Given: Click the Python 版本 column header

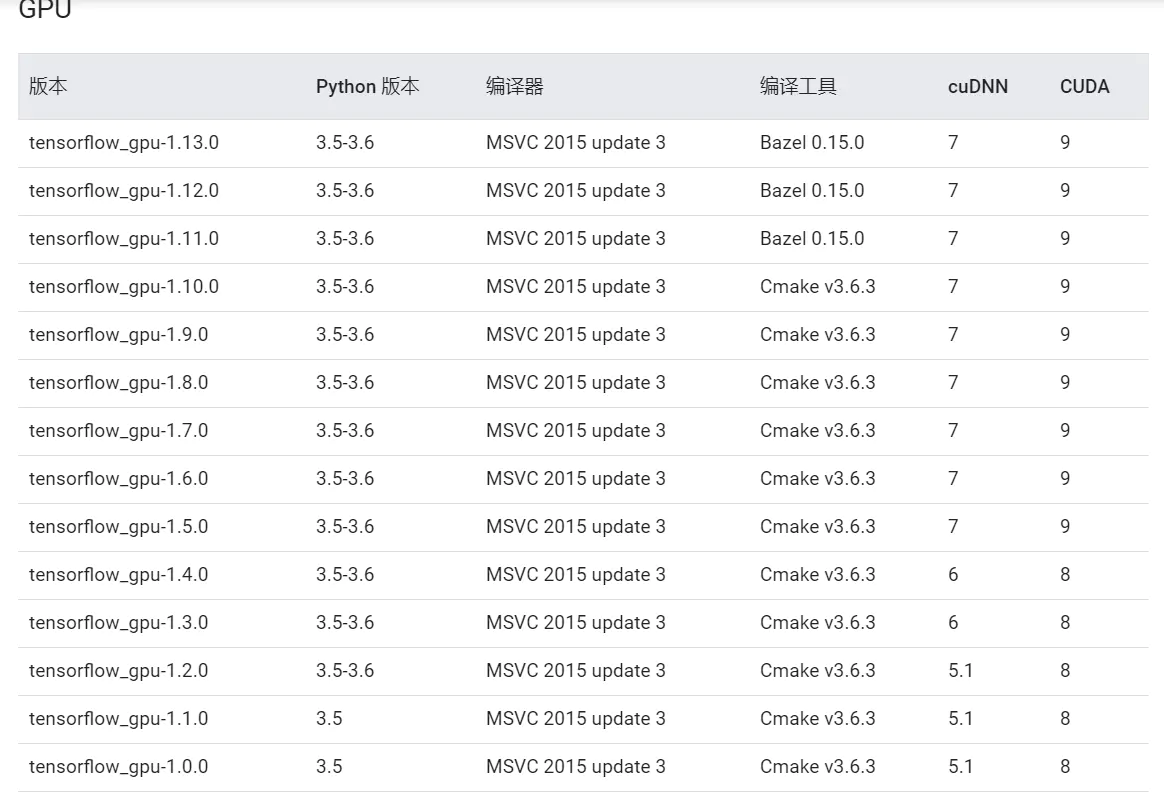Looking at the screenshot, I should click(367, 87).
